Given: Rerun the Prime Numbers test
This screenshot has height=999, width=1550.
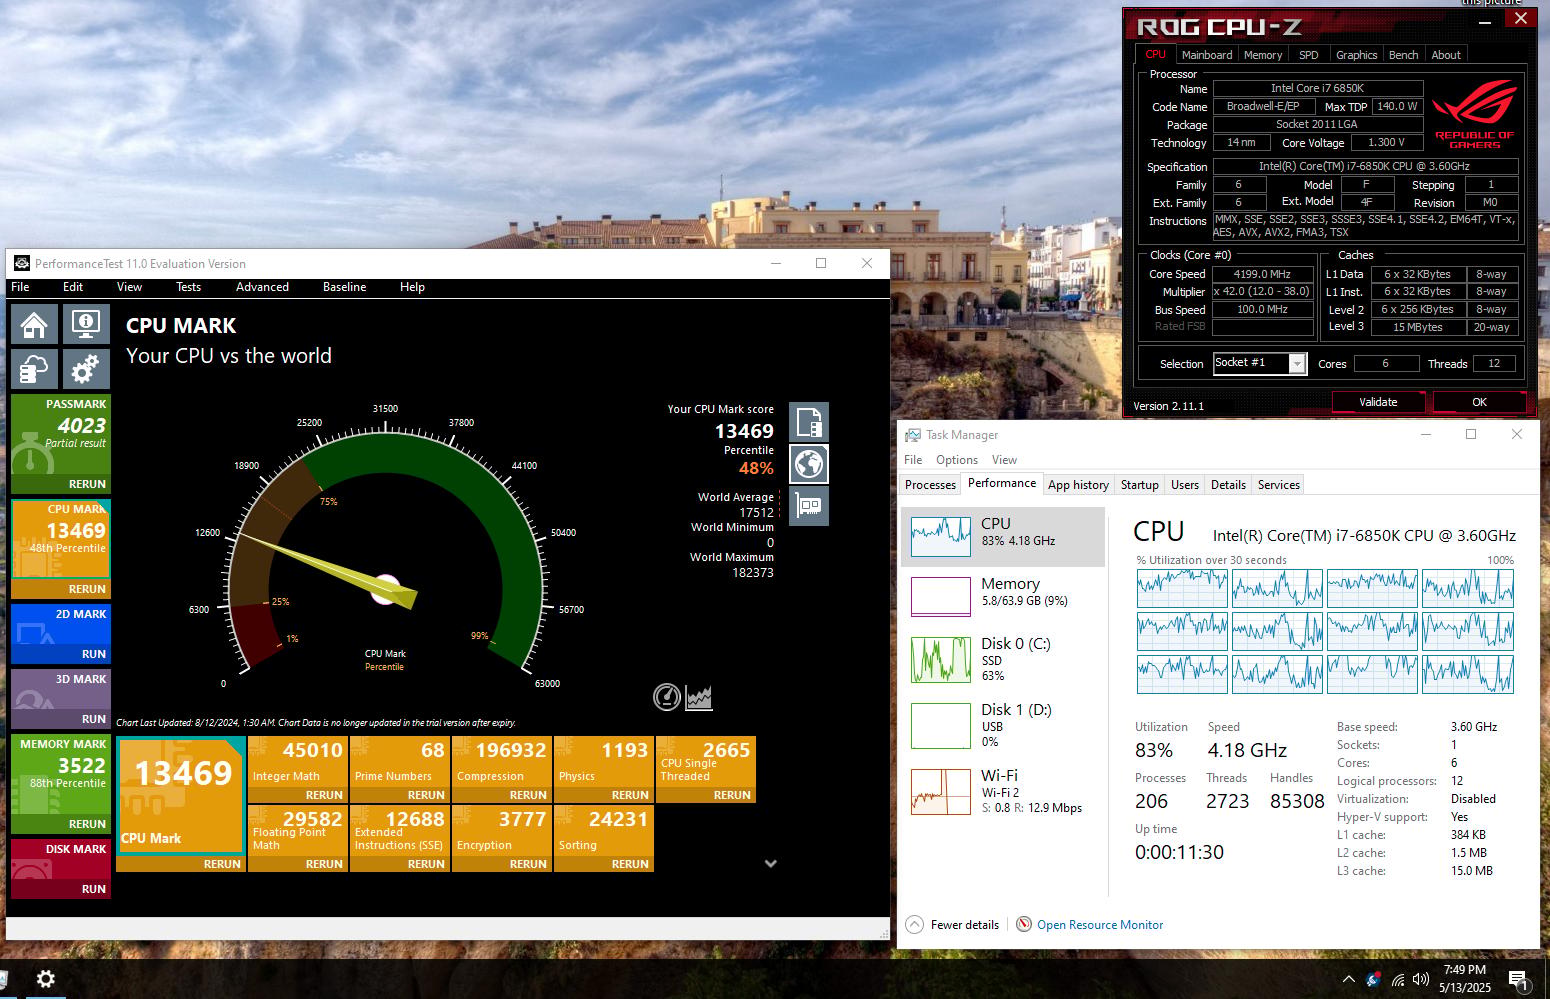Looking at the screenshot, I should click(426, 795).
